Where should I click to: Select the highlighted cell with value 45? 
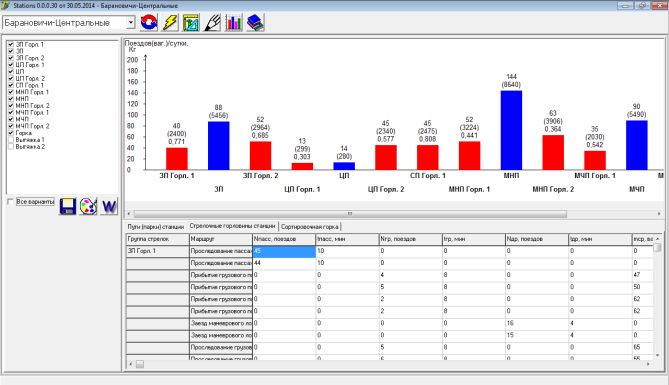click(284, 251)
